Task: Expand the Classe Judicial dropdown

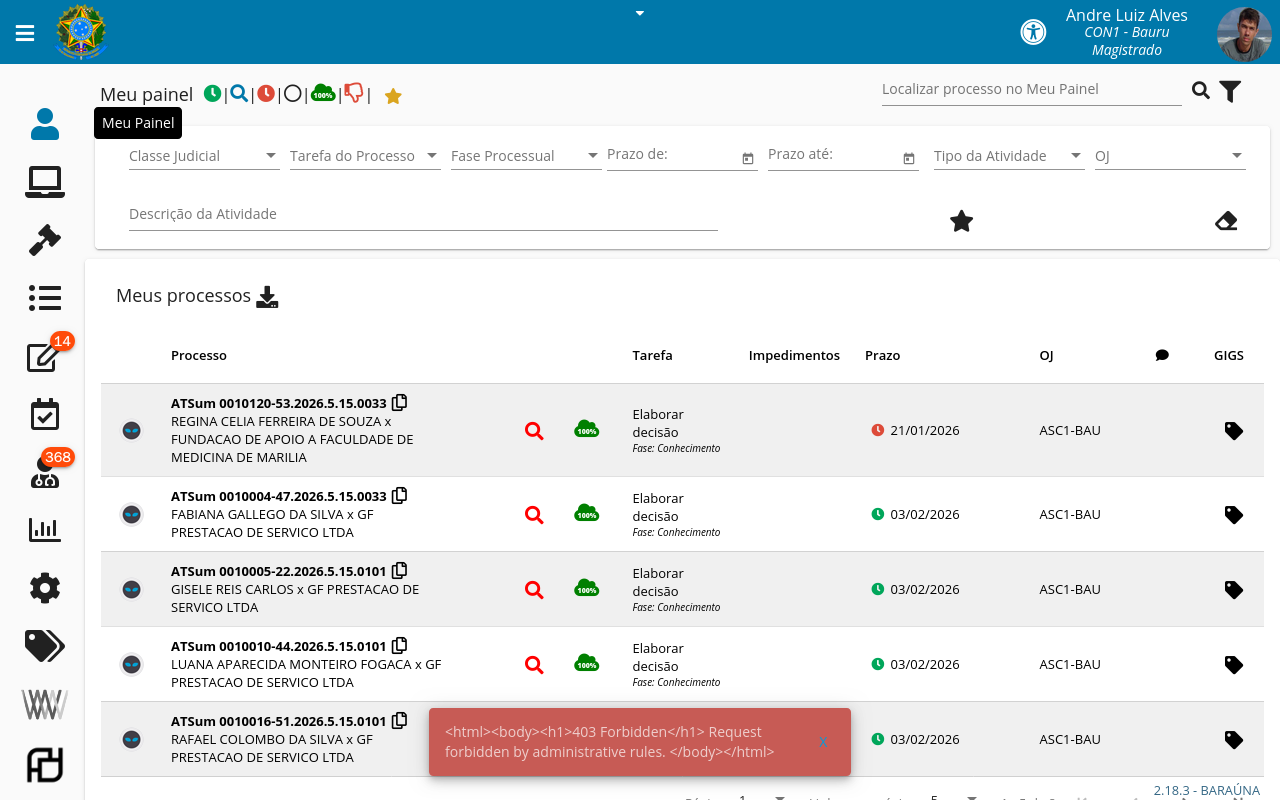Action: pos(204,156)
